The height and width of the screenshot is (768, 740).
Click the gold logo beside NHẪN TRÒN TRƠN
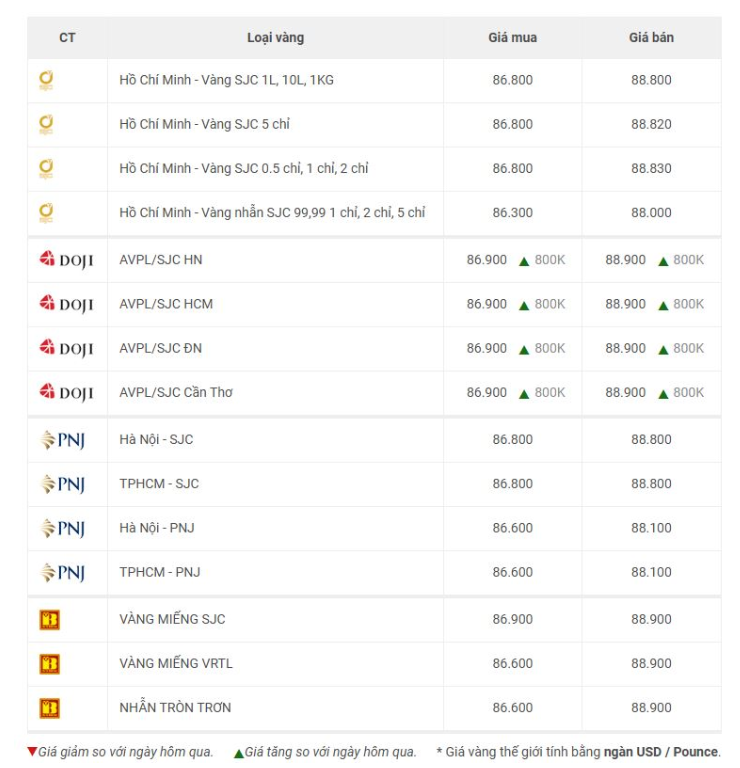click(49, 708)
